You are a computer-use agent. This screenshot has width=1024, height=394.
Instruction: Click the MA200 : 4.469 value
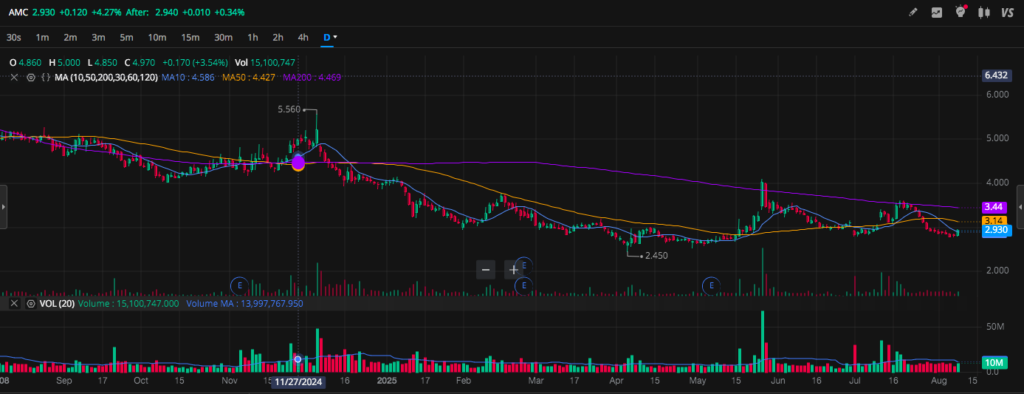click(312, 77)
